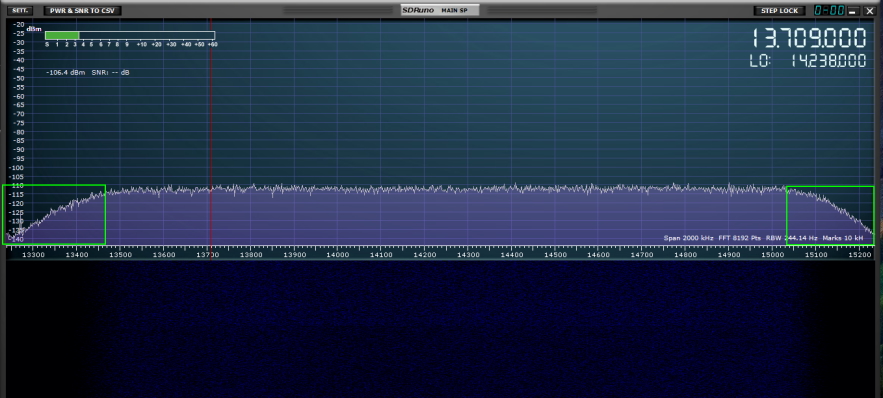
Task: Click the -106.4 dBm power readout
Action: click(66, 73)
